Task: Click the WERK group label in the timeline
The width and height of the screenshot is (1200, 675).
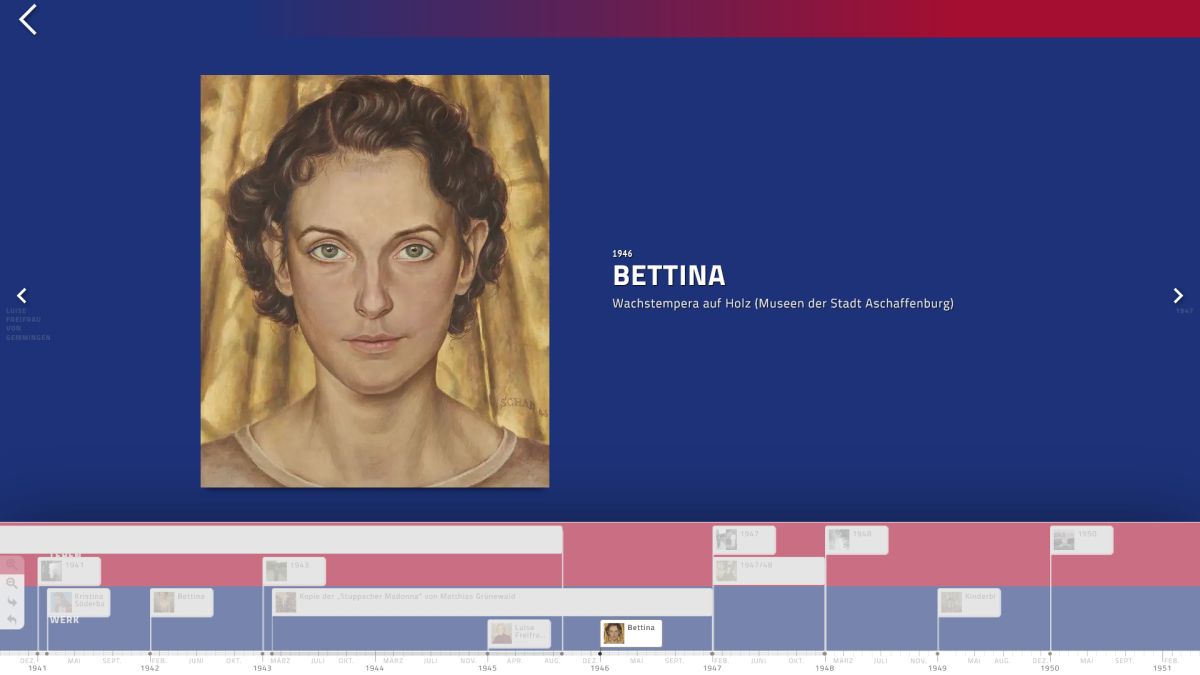Action: click(x=64, y=620)
